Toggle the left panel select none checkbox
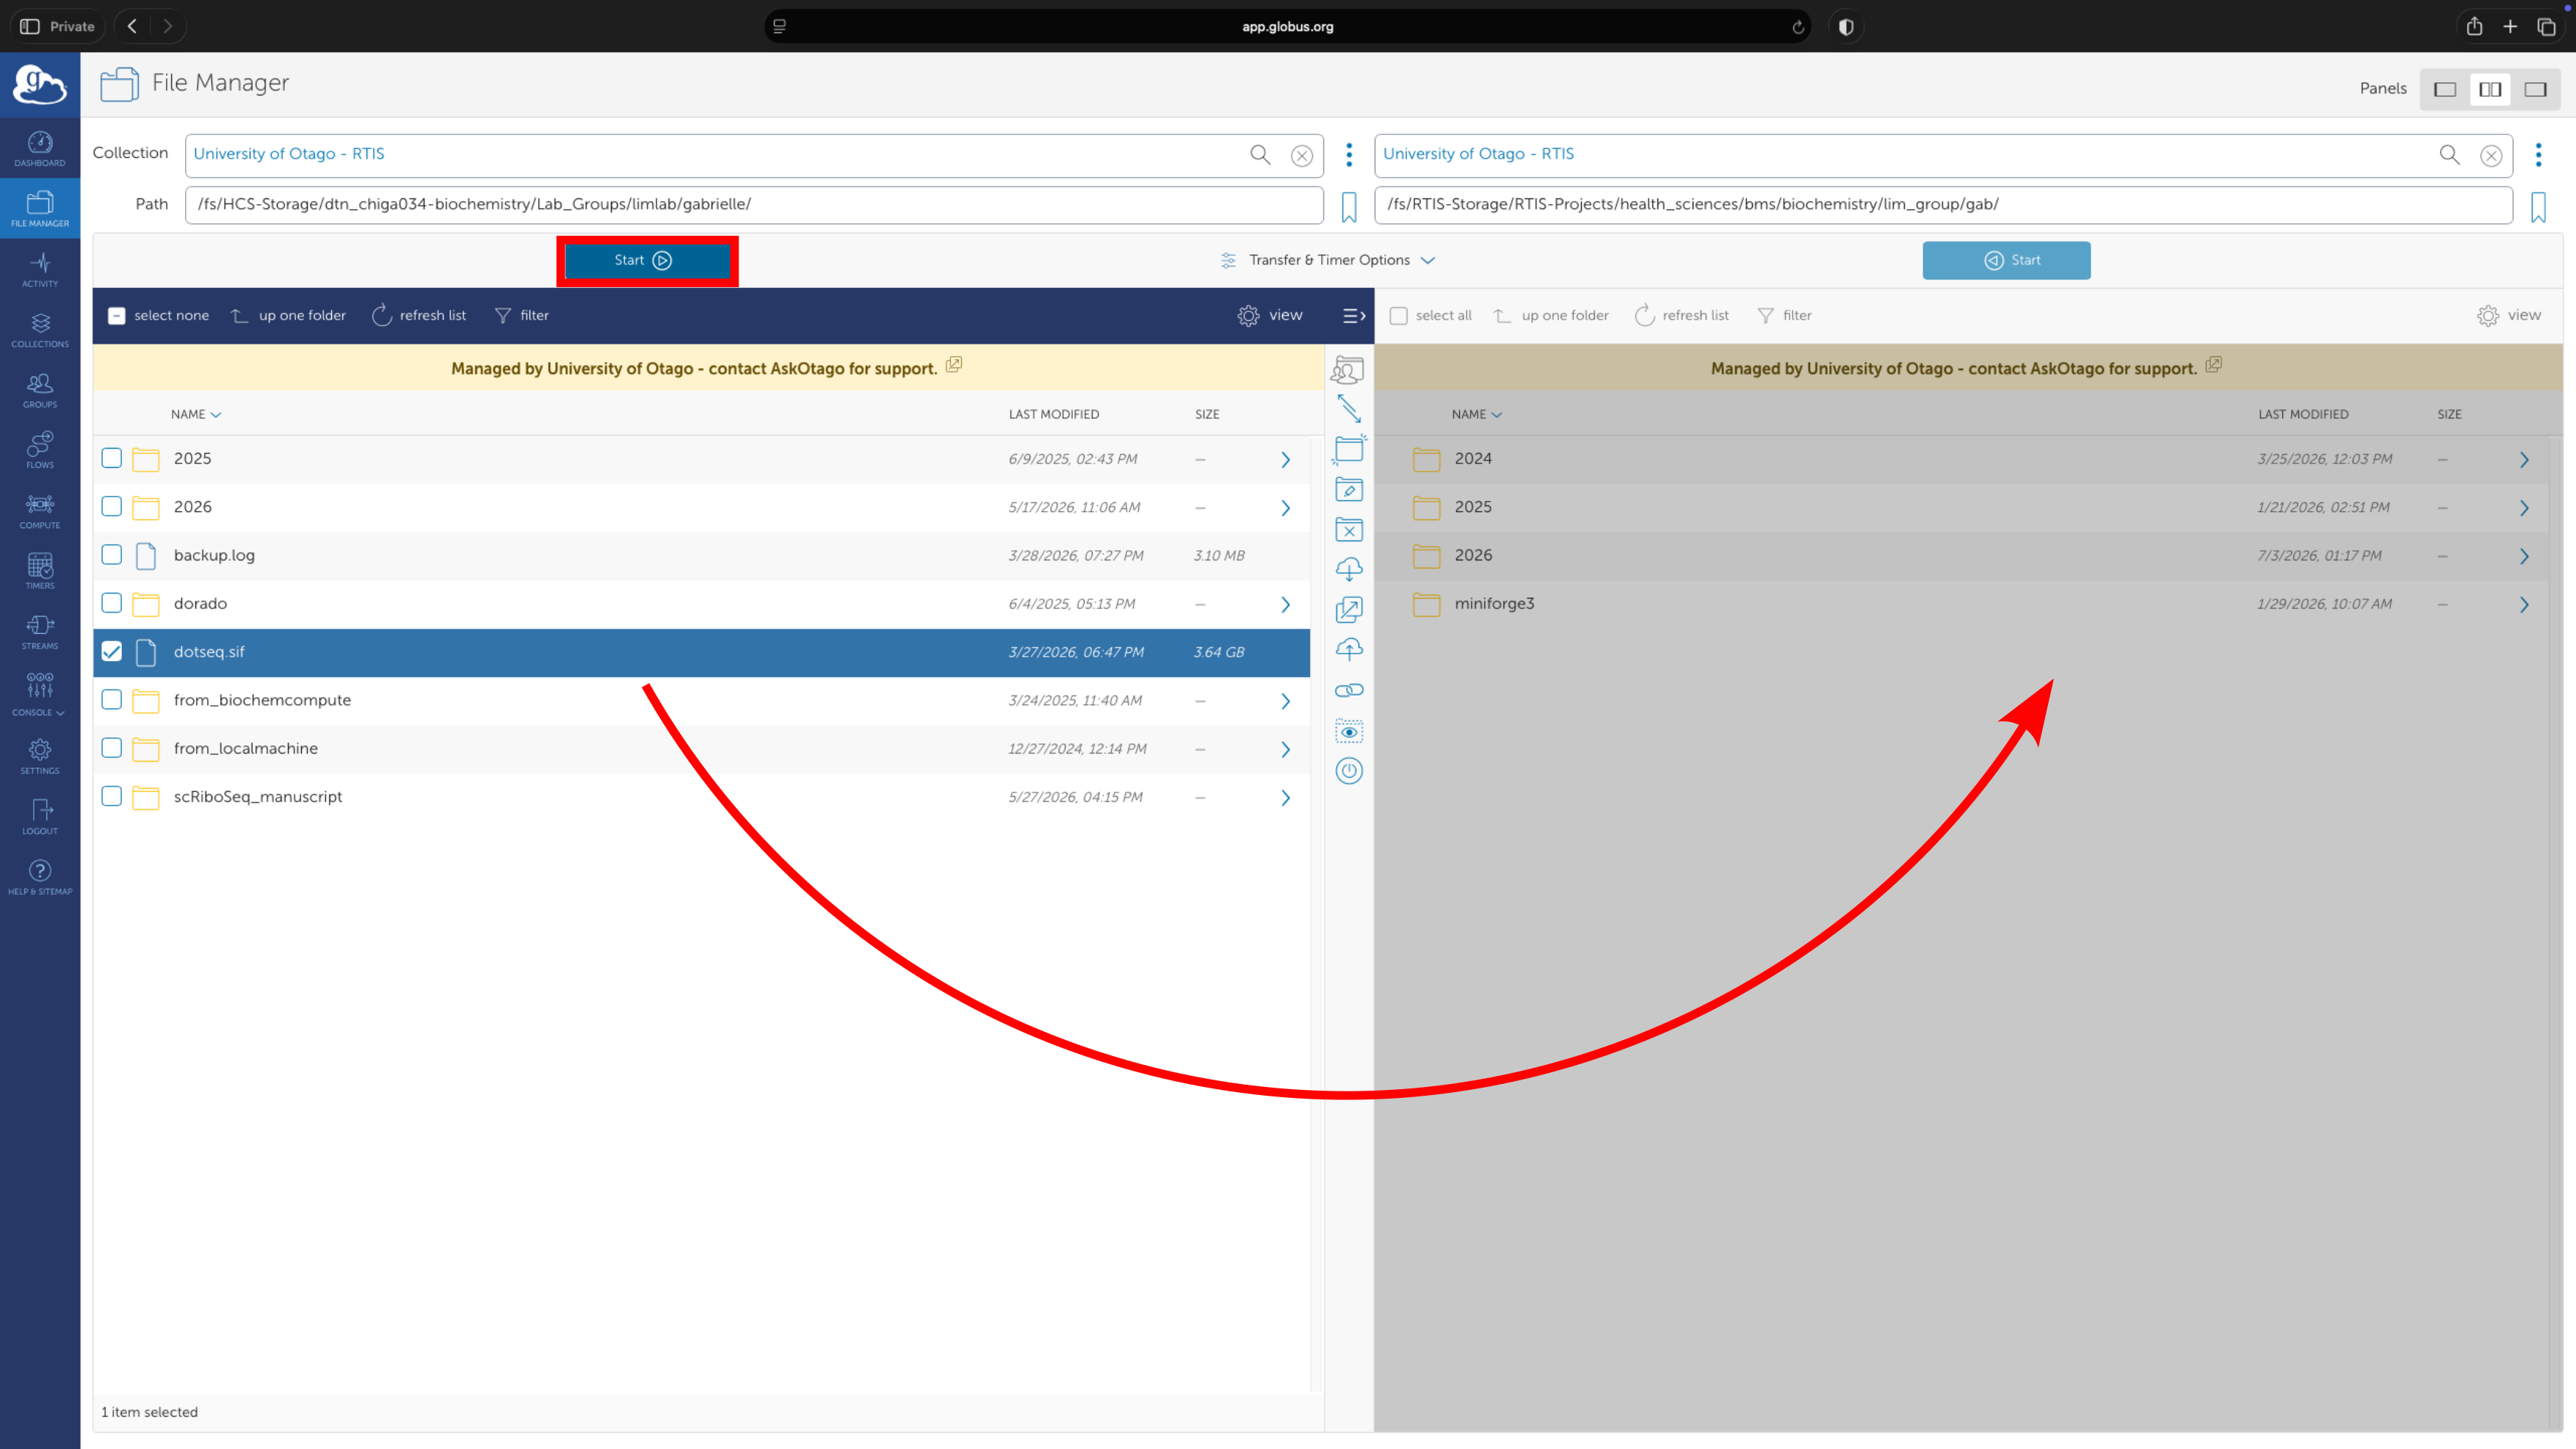This screenshot has height=1449, width=2576. (x=117, y=316)
